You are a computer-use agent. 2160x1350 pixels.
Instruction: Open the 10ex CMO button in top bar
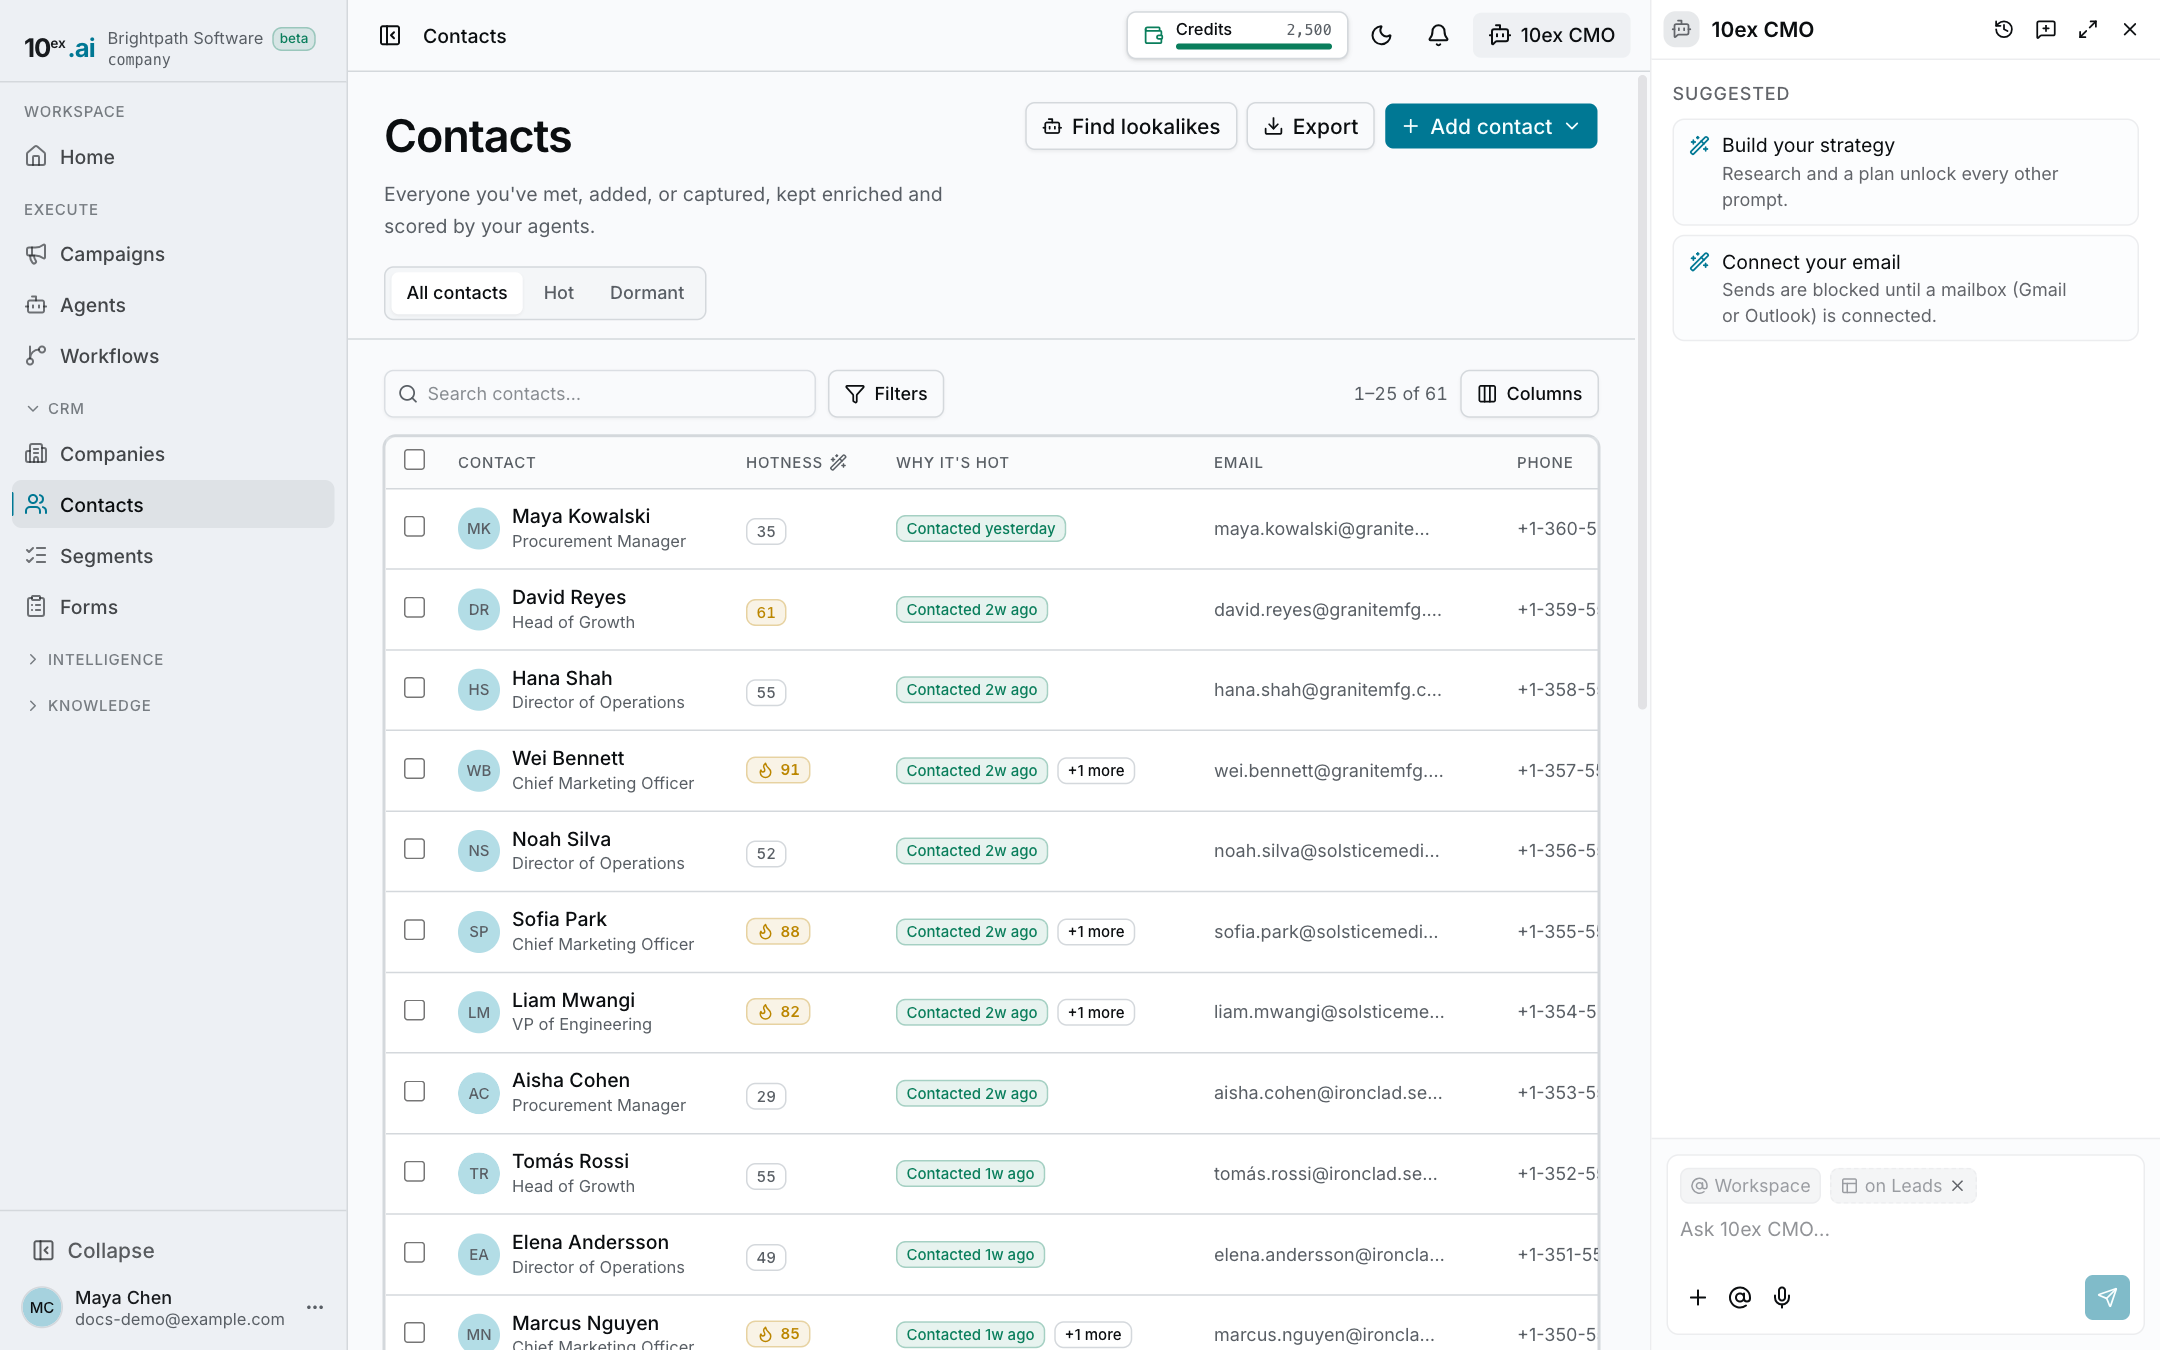(1551, 36)
